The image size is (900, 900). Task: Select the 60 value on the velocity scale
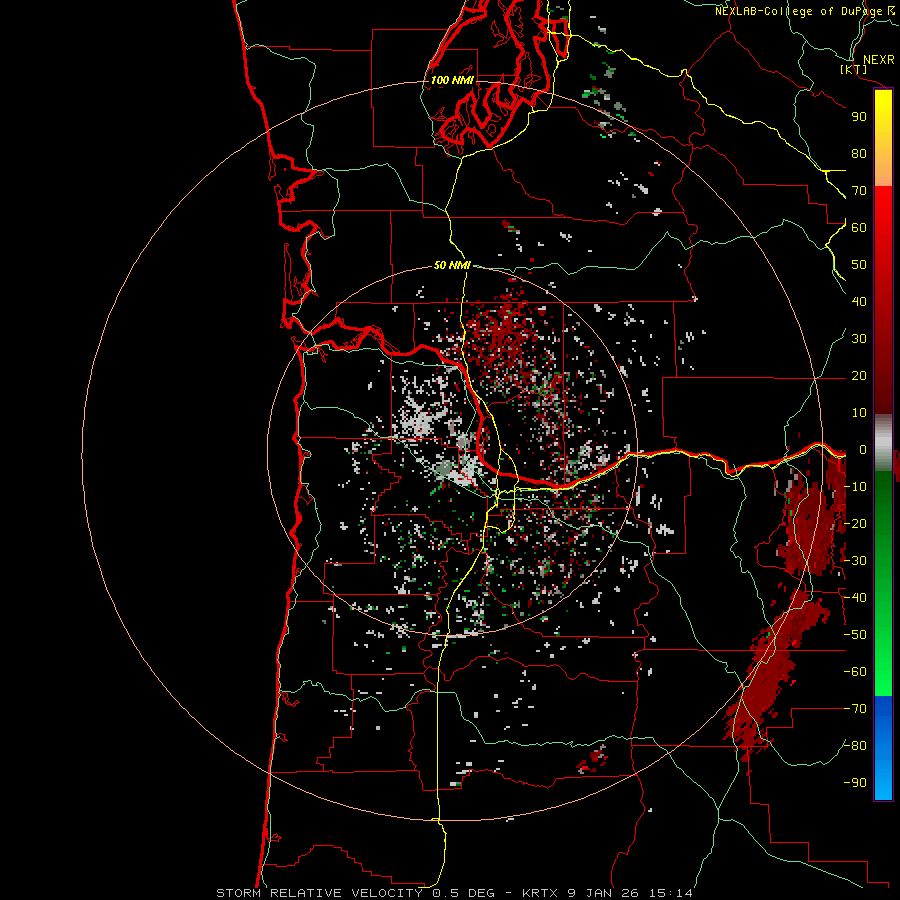(x=859, y=227)
